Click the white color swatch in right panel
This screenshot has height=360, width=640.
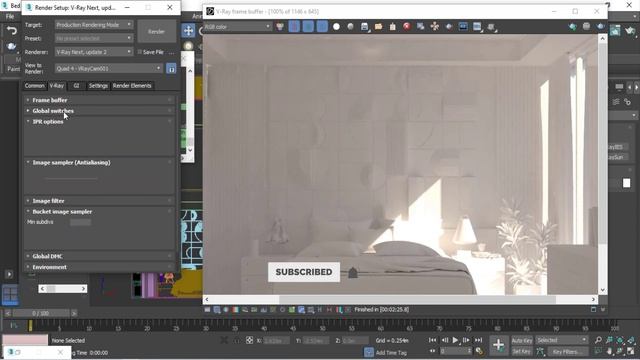(x=627, y=183)
